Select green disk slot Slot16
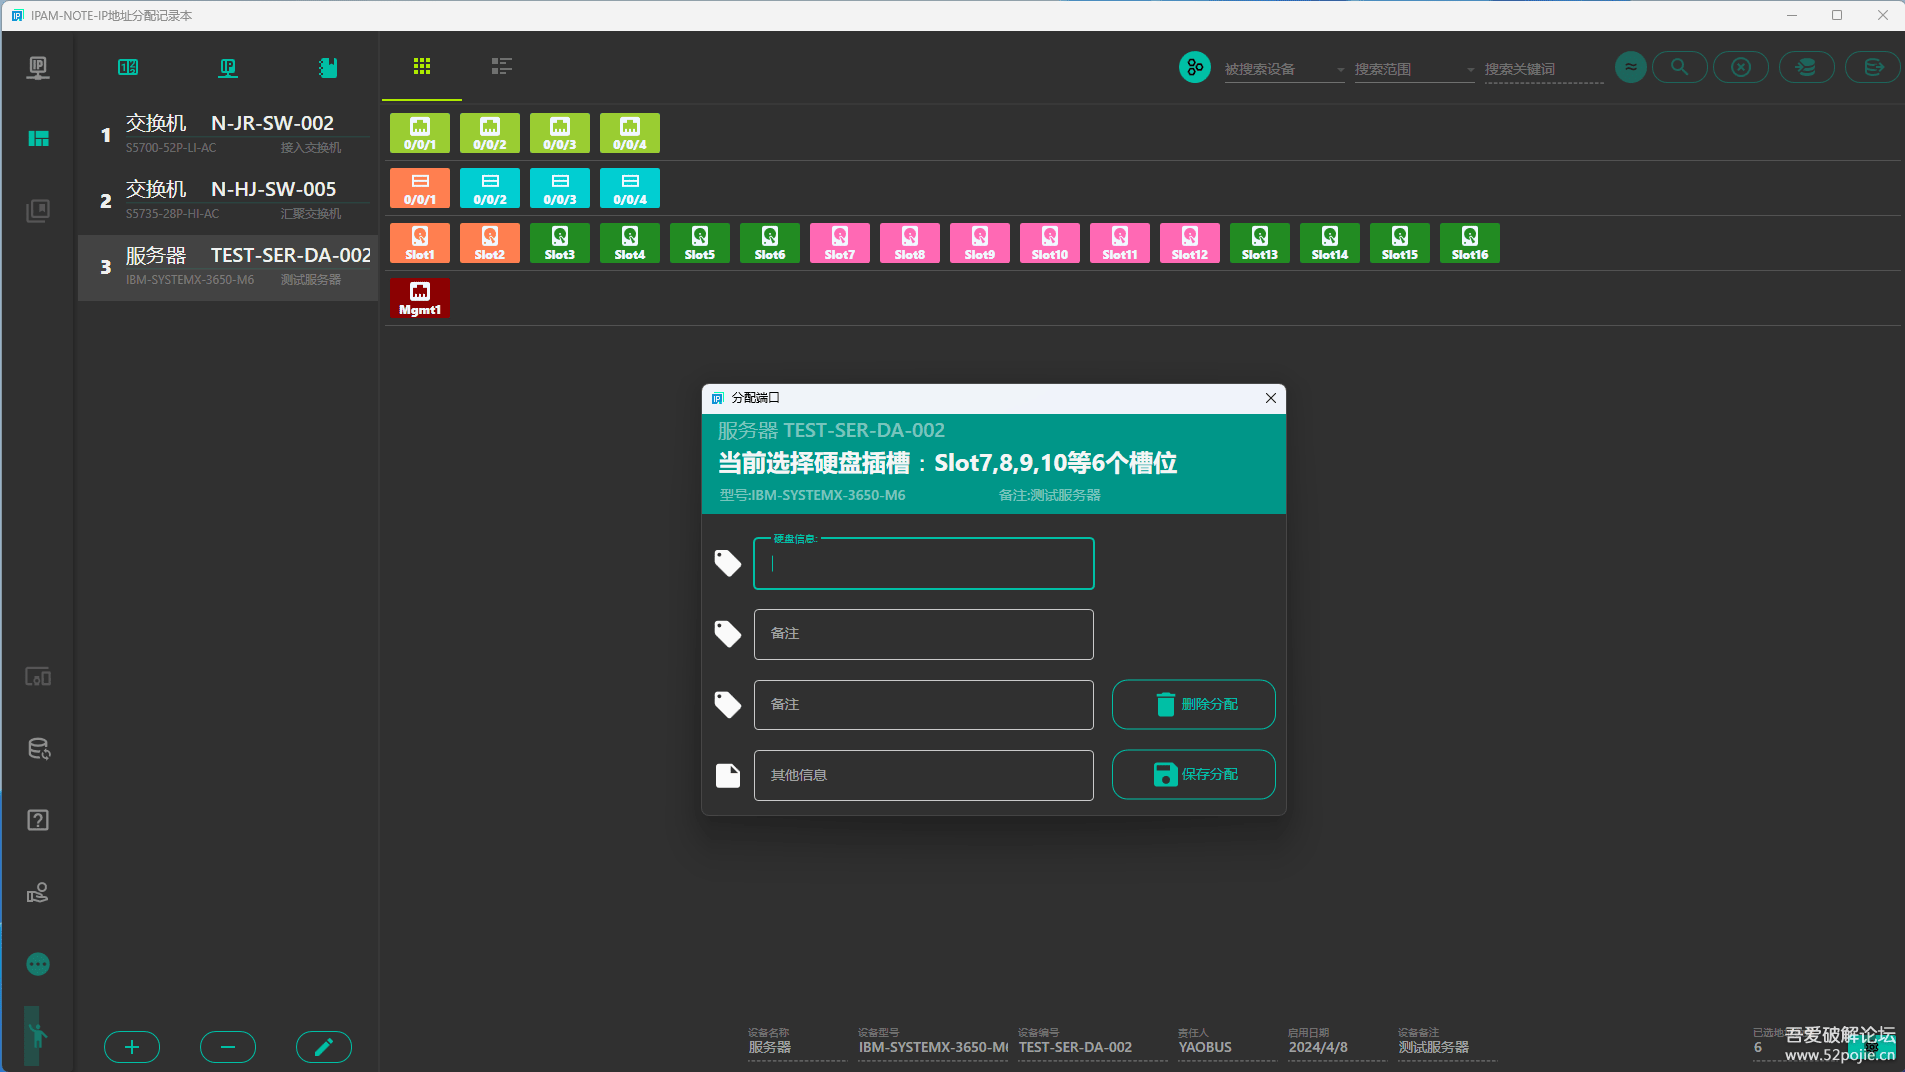1905x1072 pixels. click(x=1470, y=243)
